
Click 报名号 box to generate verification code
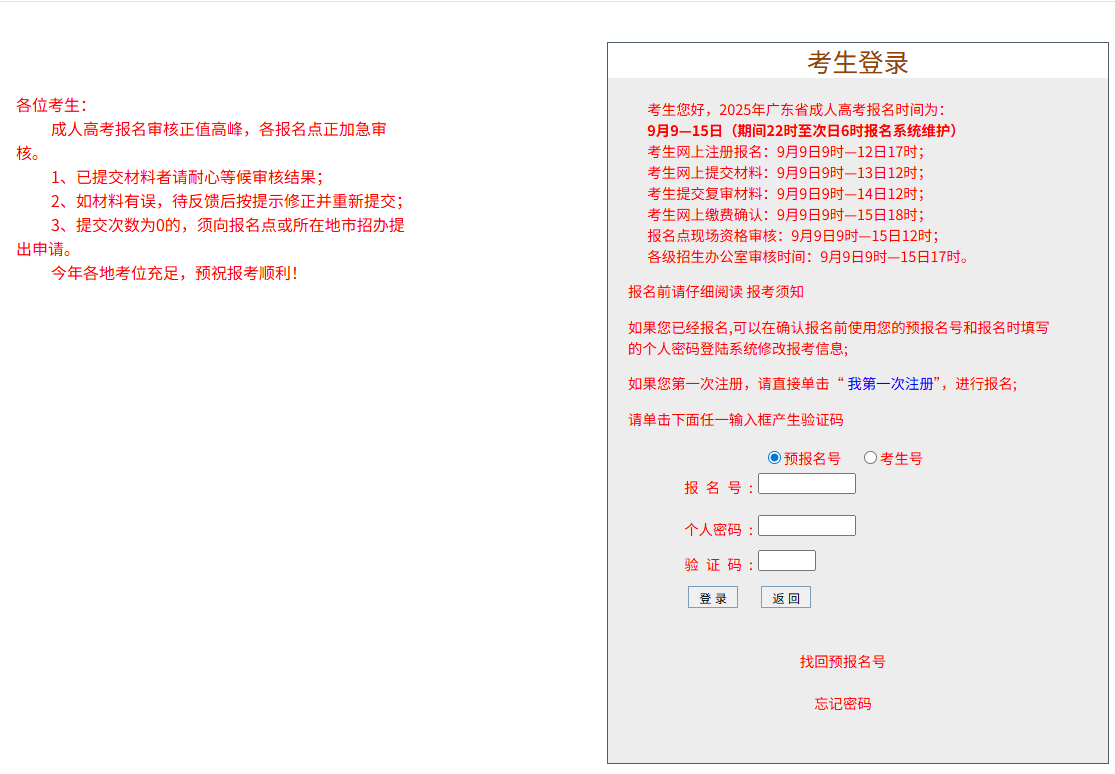(807, 483)
